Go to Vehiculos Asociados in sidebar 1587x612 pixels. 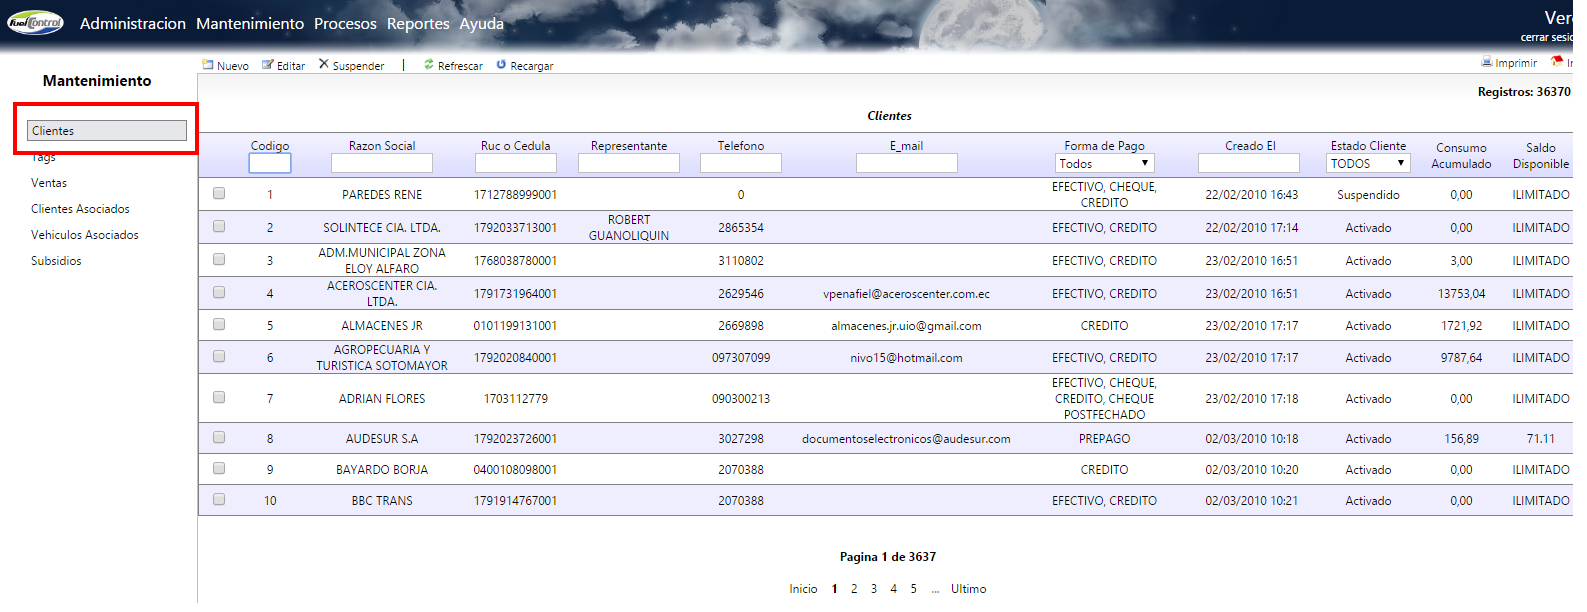pyautogui.click(x=85, y=235)
